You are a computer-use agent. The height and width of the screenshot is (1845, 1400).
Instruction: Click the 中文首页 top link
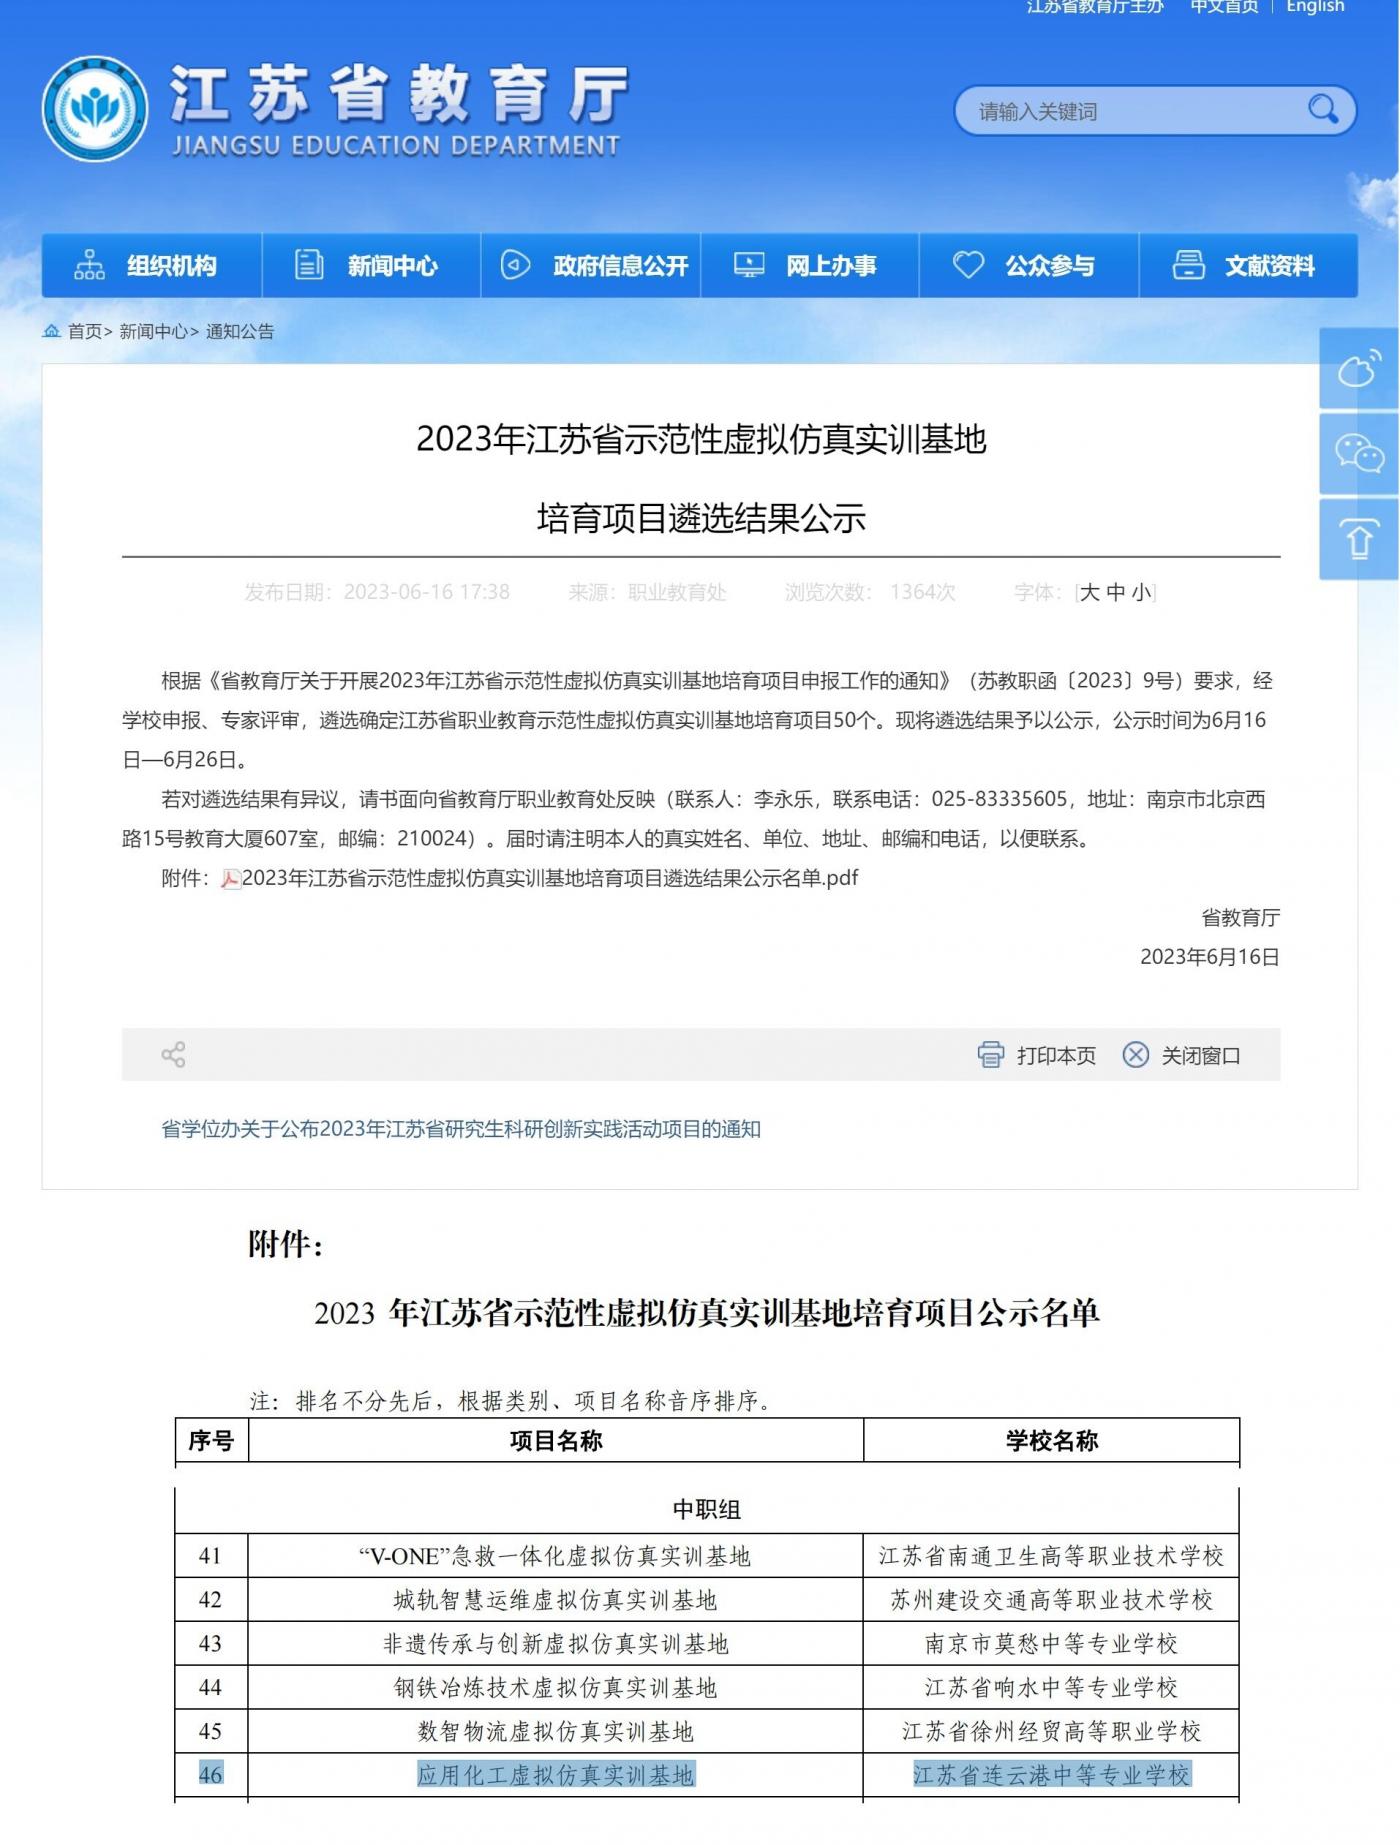coord(1224,7)
